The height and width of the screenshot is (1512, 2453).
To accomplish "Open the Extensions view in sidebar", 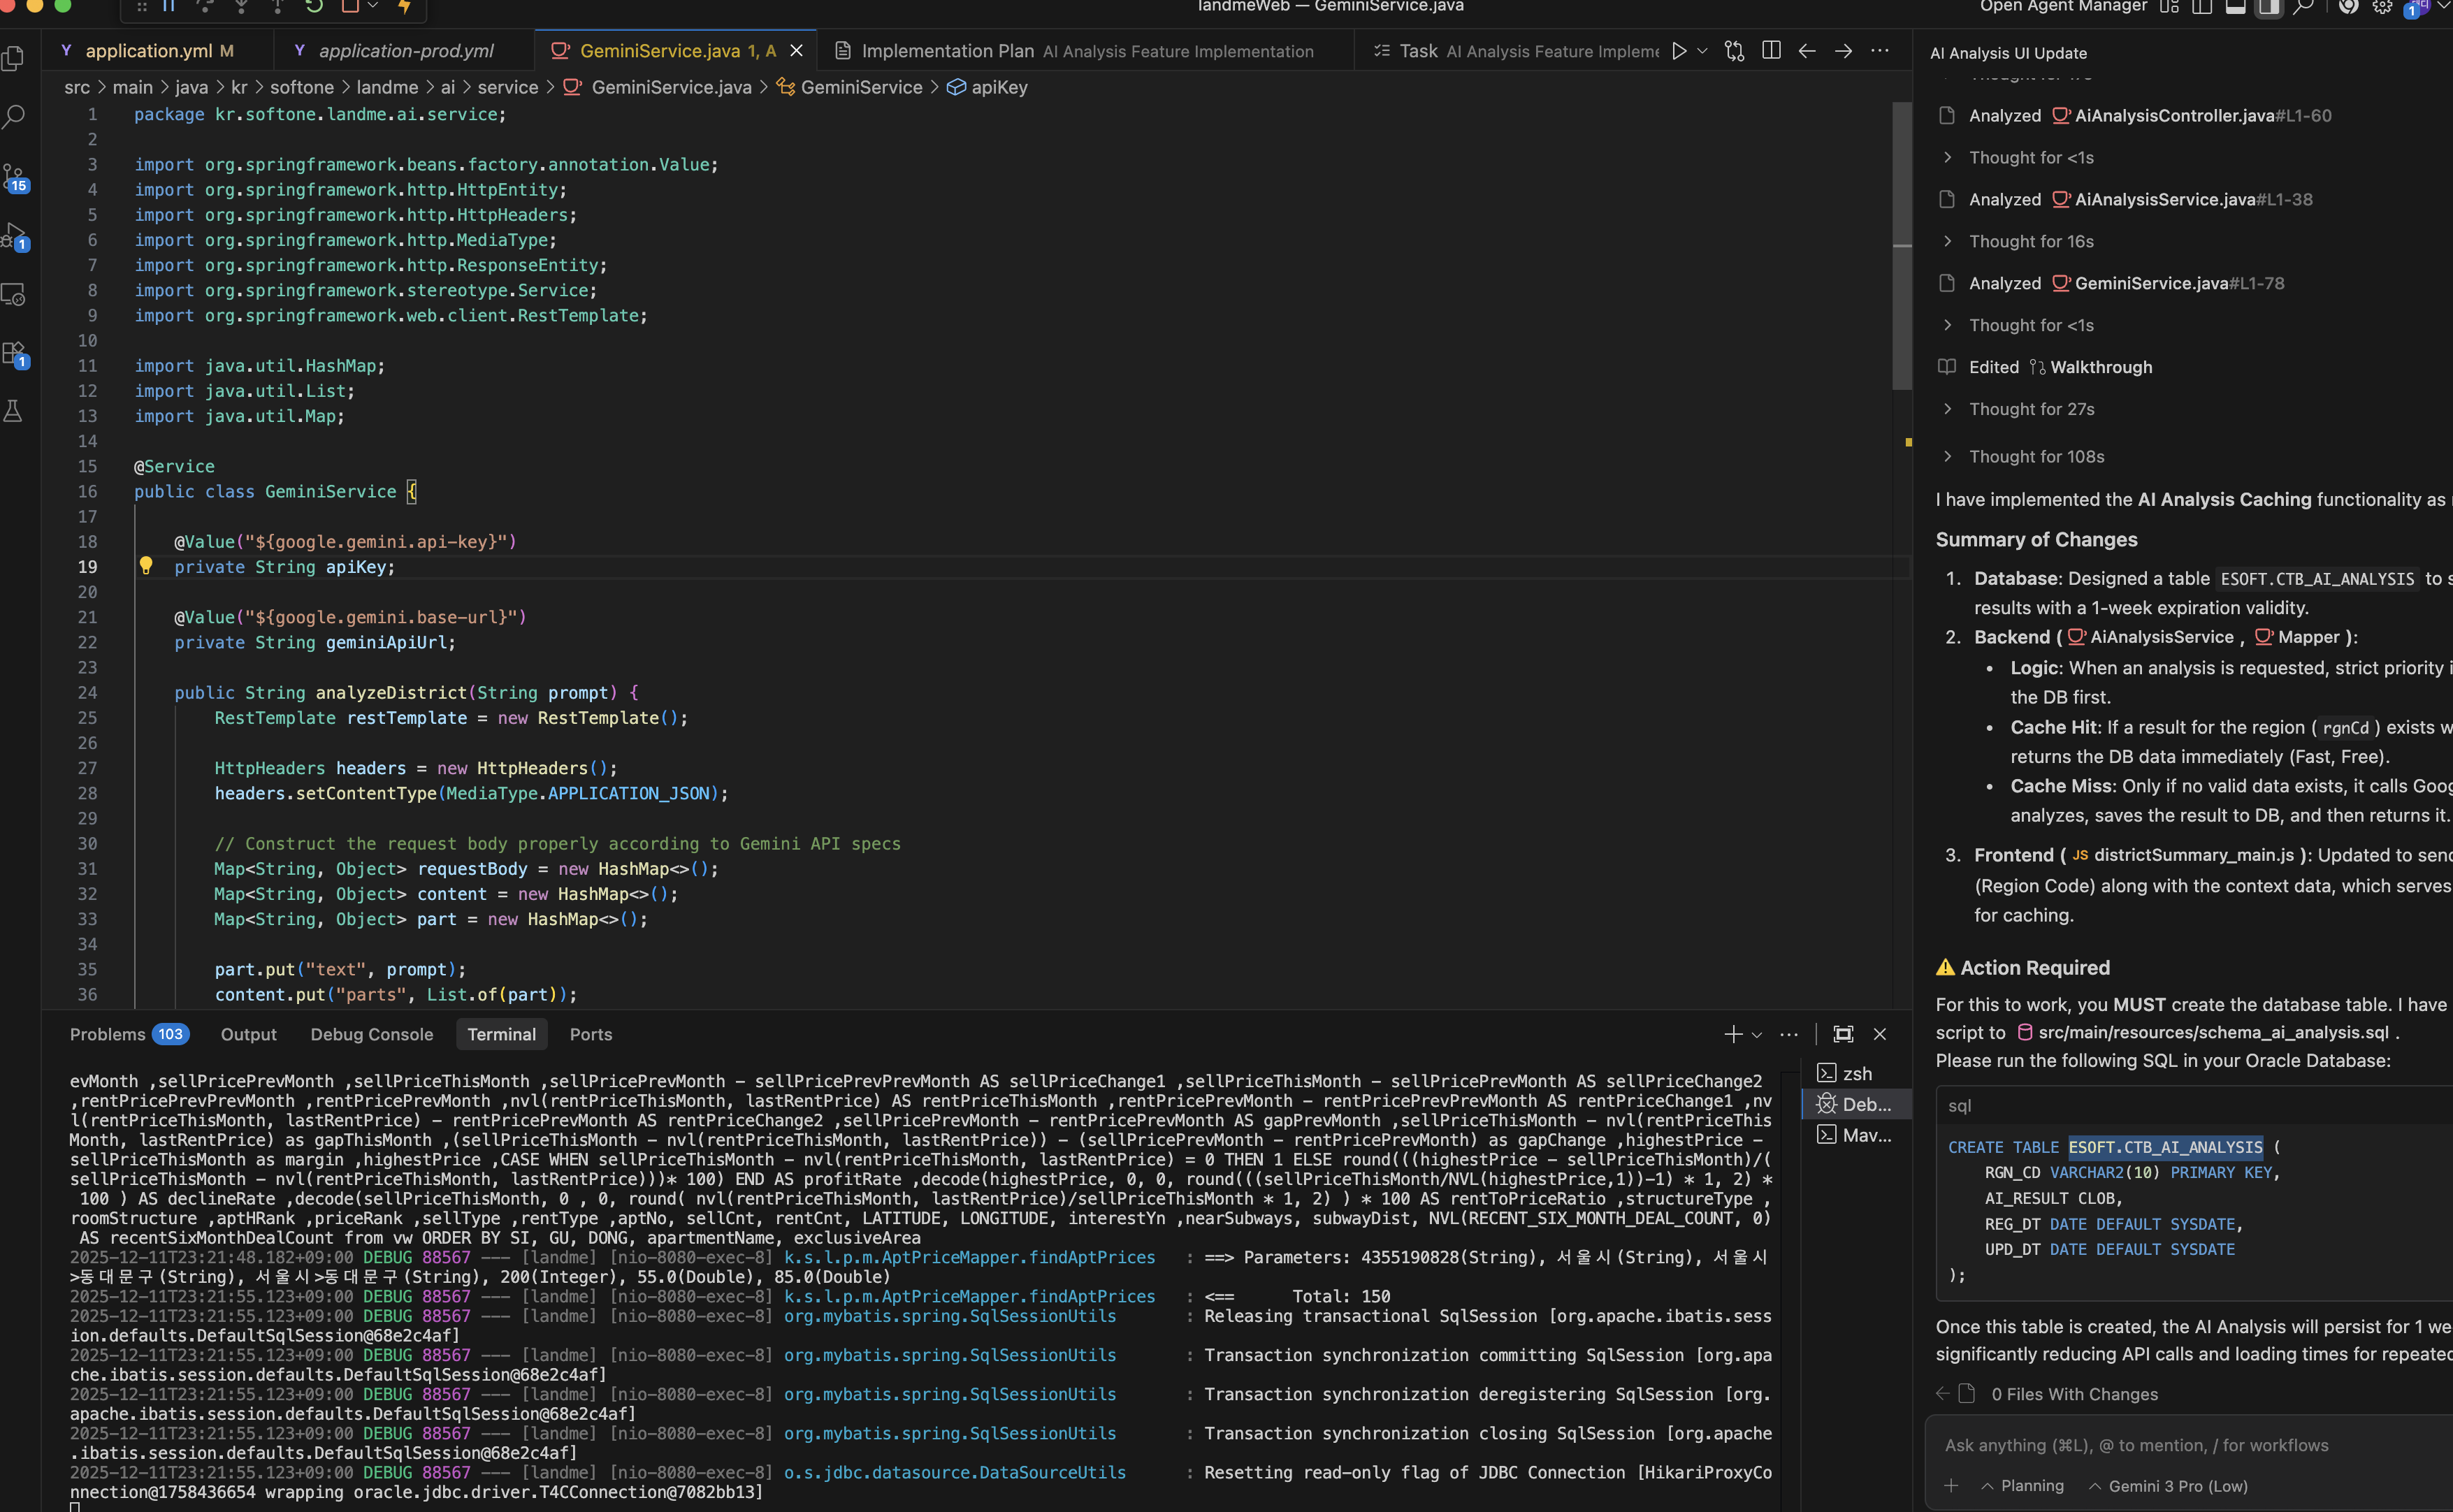I will coord(15,353).
